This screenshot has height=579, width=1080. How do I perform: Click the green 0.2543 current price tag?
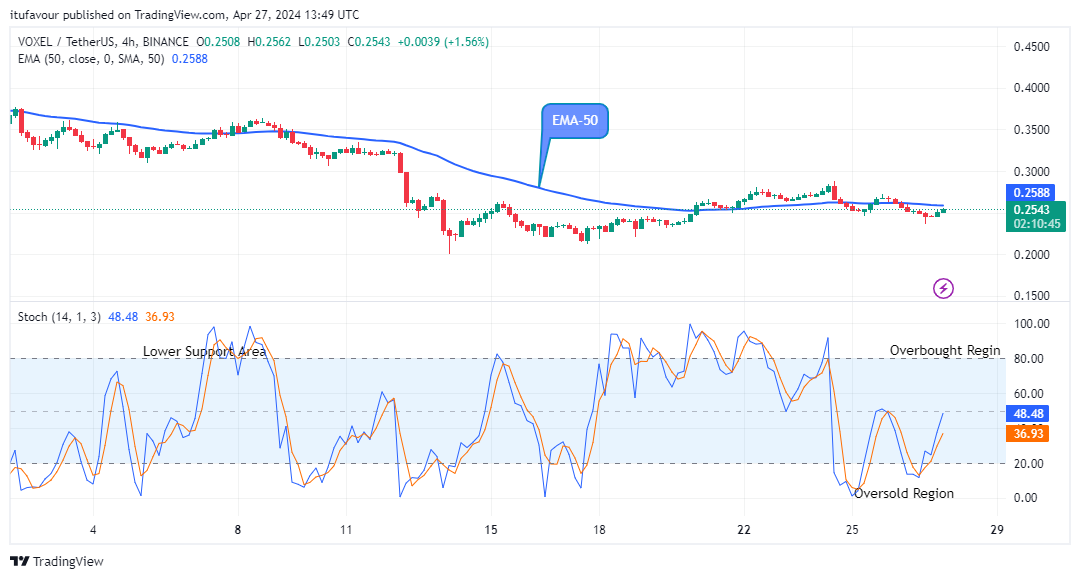pos(1035,216)
